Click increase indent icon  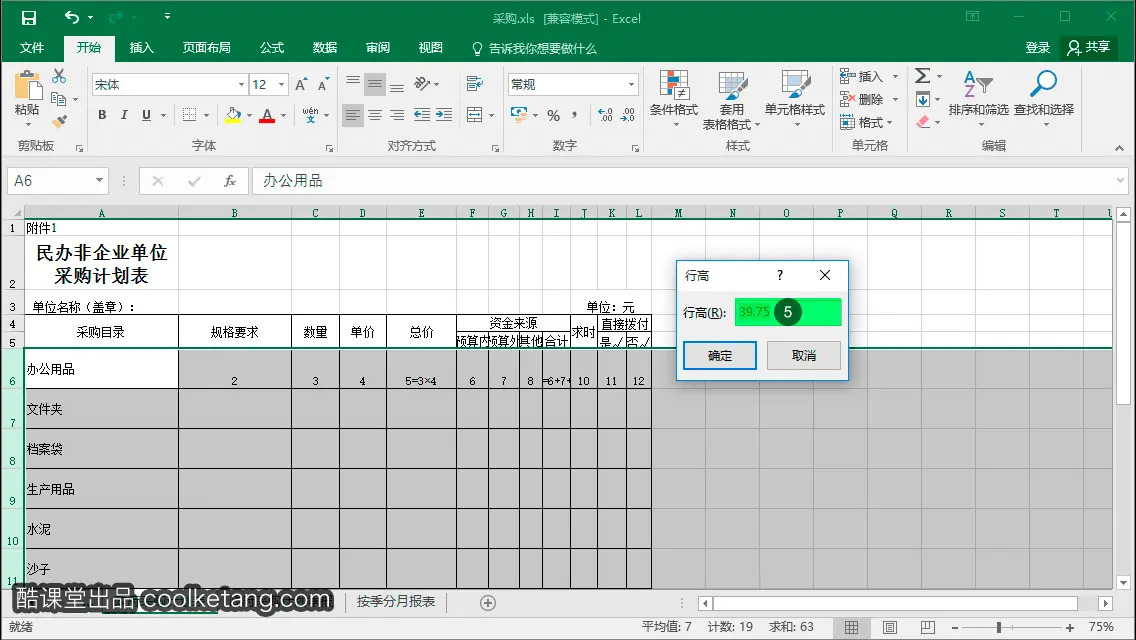(444, 115)
